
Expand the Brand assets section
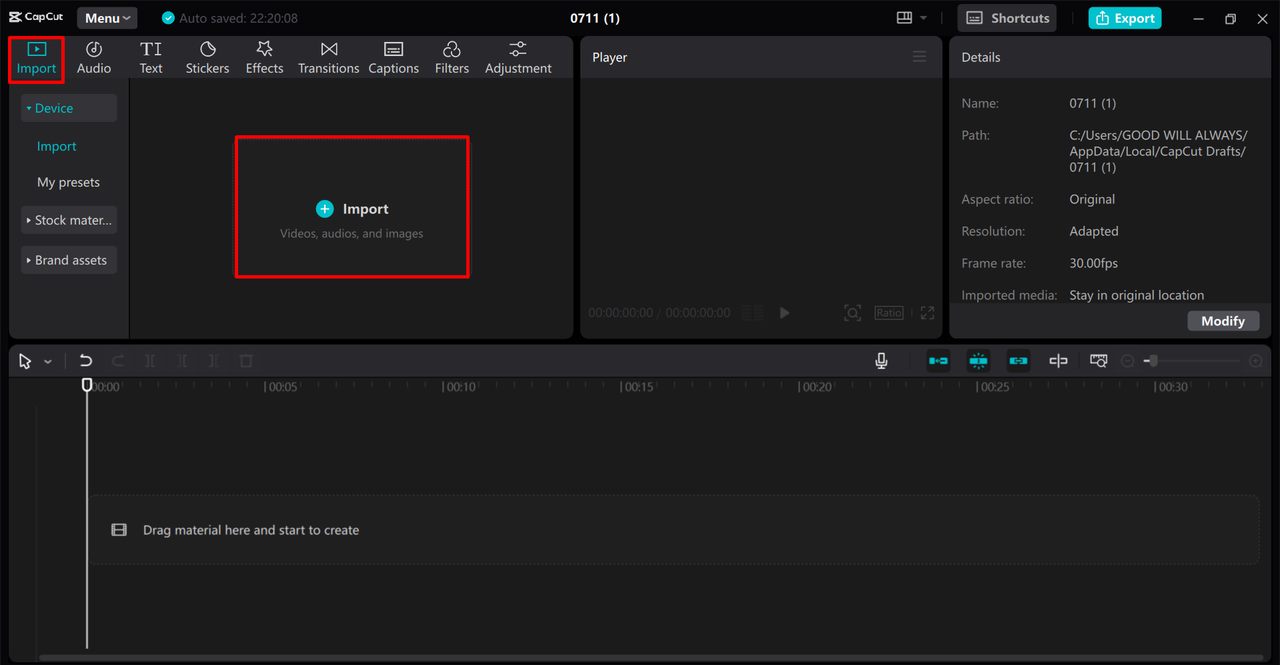point(69,260)
